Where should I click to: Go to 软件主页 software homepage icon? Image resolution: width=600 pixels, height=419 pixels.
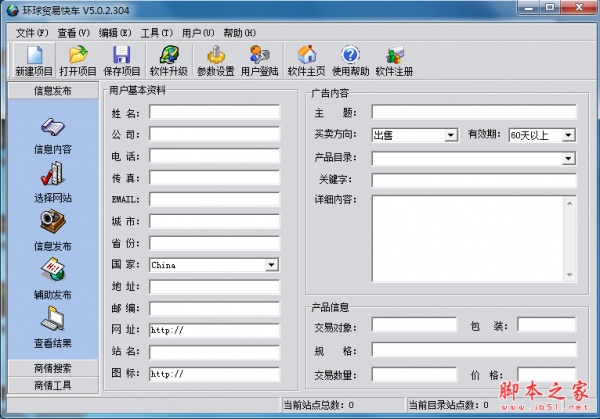307,60
